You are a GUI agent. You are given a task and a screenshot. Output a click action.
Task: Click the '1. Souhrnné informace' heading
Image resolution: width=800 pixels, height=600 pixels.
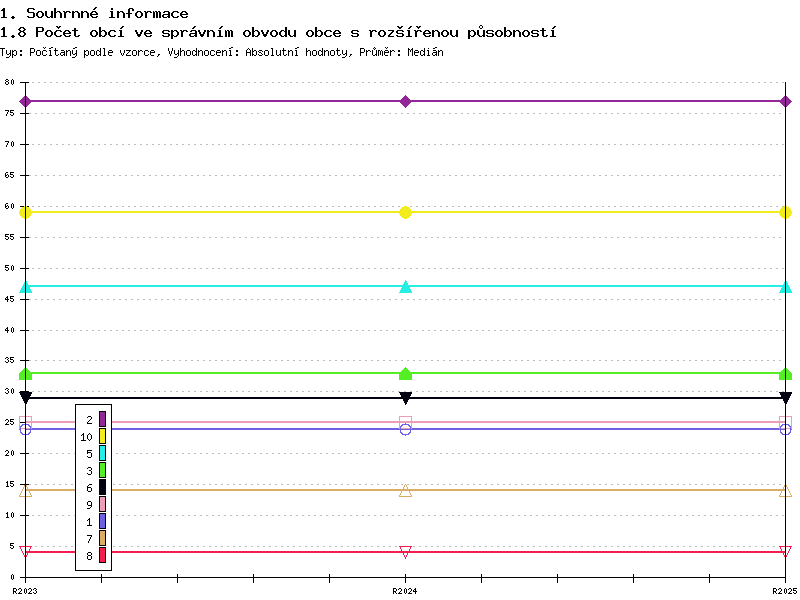pyautogui.click(x=94, y=13)
